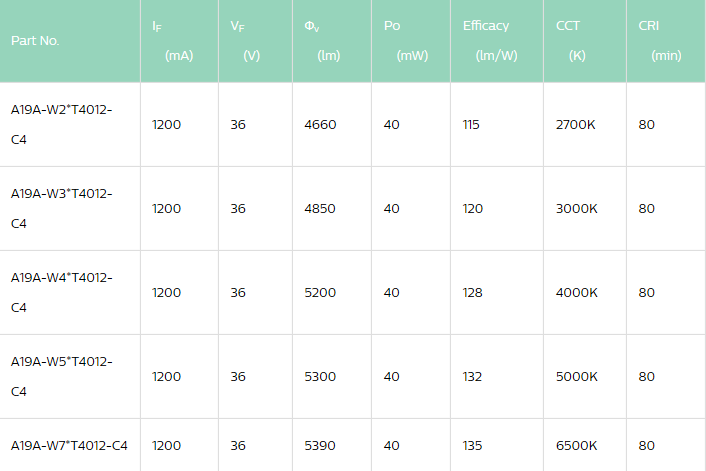Click the 3000K color temperature cell

[576, 209]
